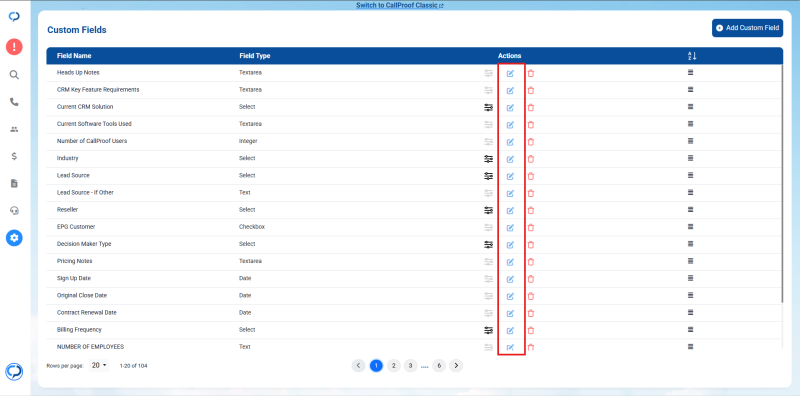
Task: Select the Original Close Date row text
Action: click(82, 295)
